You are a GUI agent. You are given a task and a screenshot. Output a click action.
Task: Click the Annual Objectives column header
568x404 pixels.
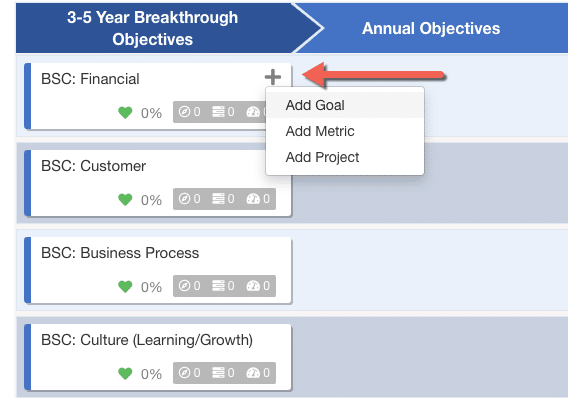tap(431, 28)
